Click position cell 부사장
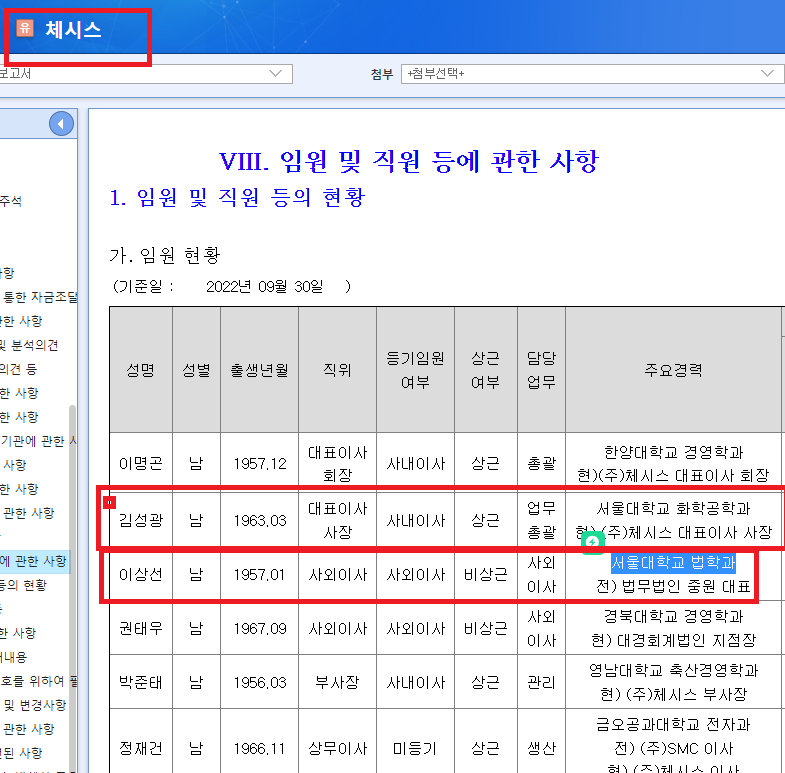Screen dimensions: 785x773 tap(337, 682)
